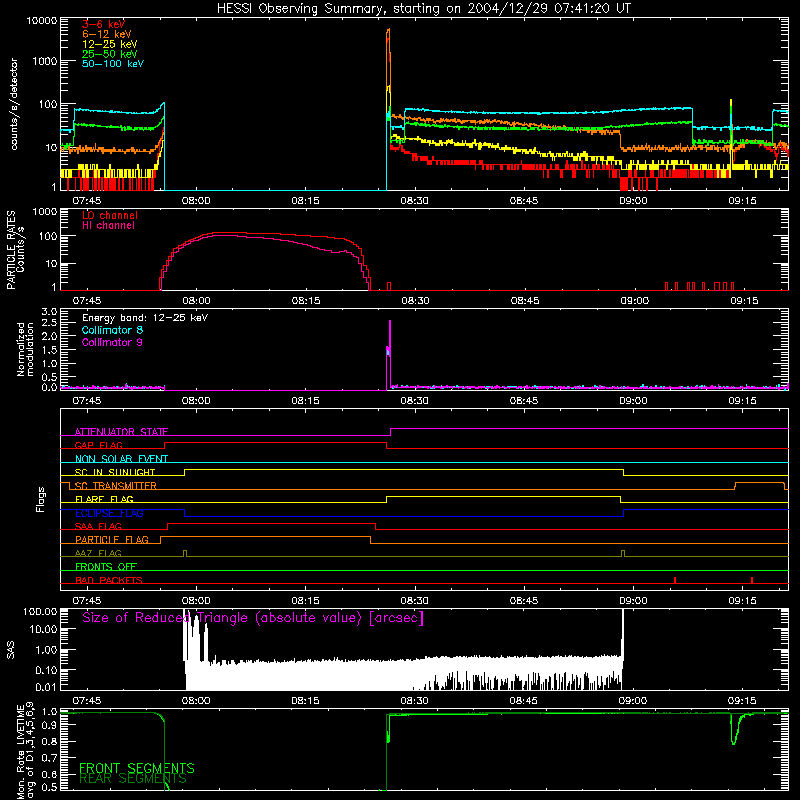This screenshot has width=800, height=800.
Task: Select the orange 6-12 keV legend label
Action: (107, 34)
